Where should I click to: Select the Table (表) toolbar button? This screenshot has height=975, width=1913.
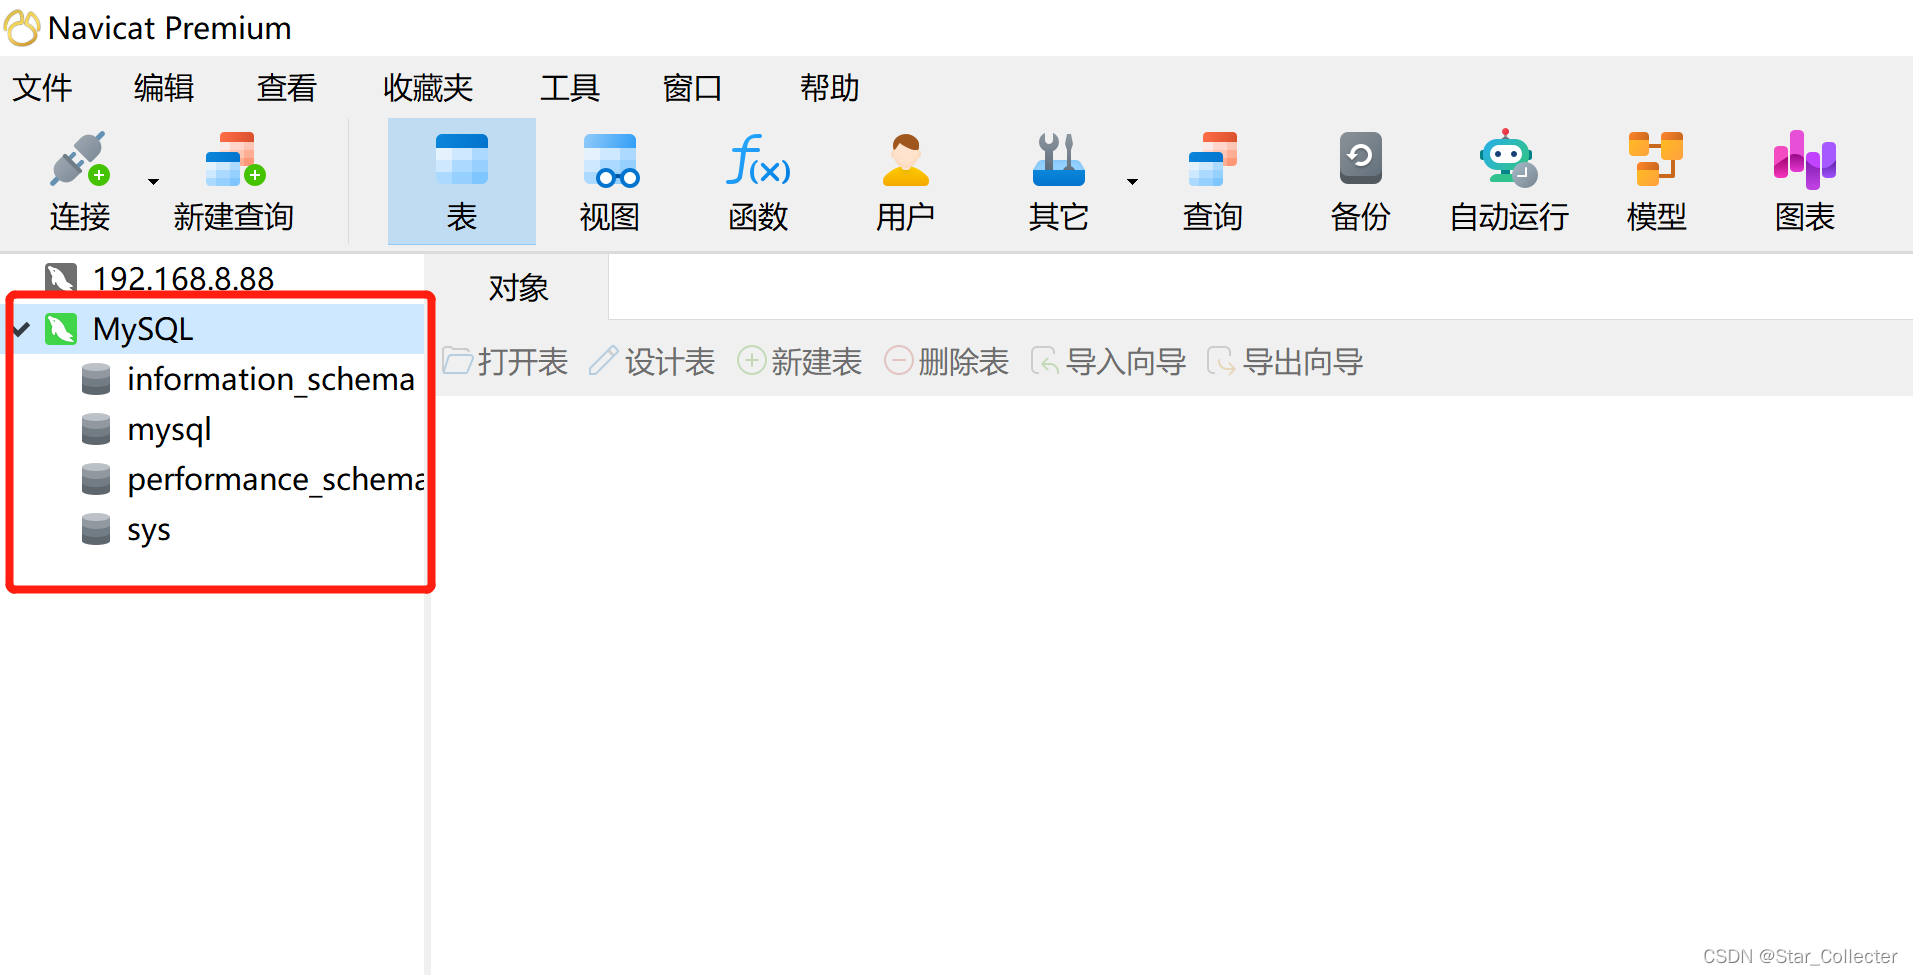pyautogui.click(x=462, y=181)
